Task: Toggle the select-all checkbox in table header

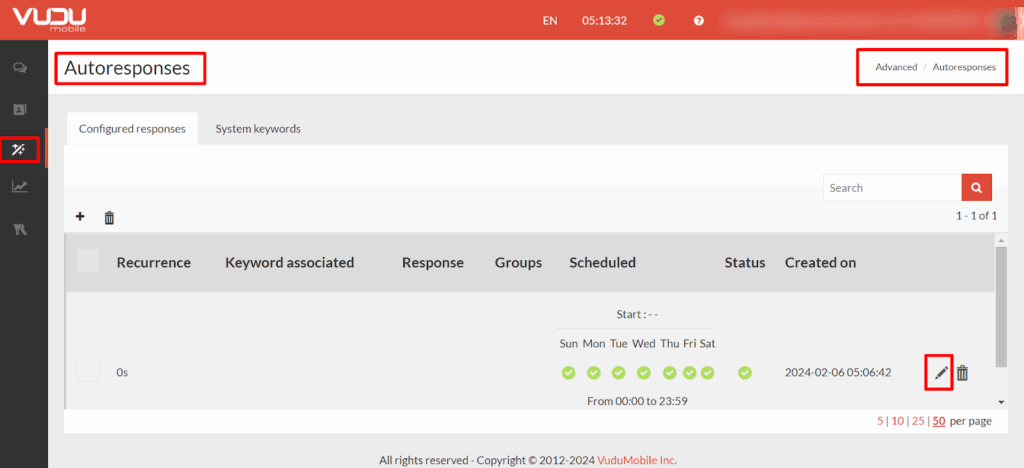Action: [88, 261]
